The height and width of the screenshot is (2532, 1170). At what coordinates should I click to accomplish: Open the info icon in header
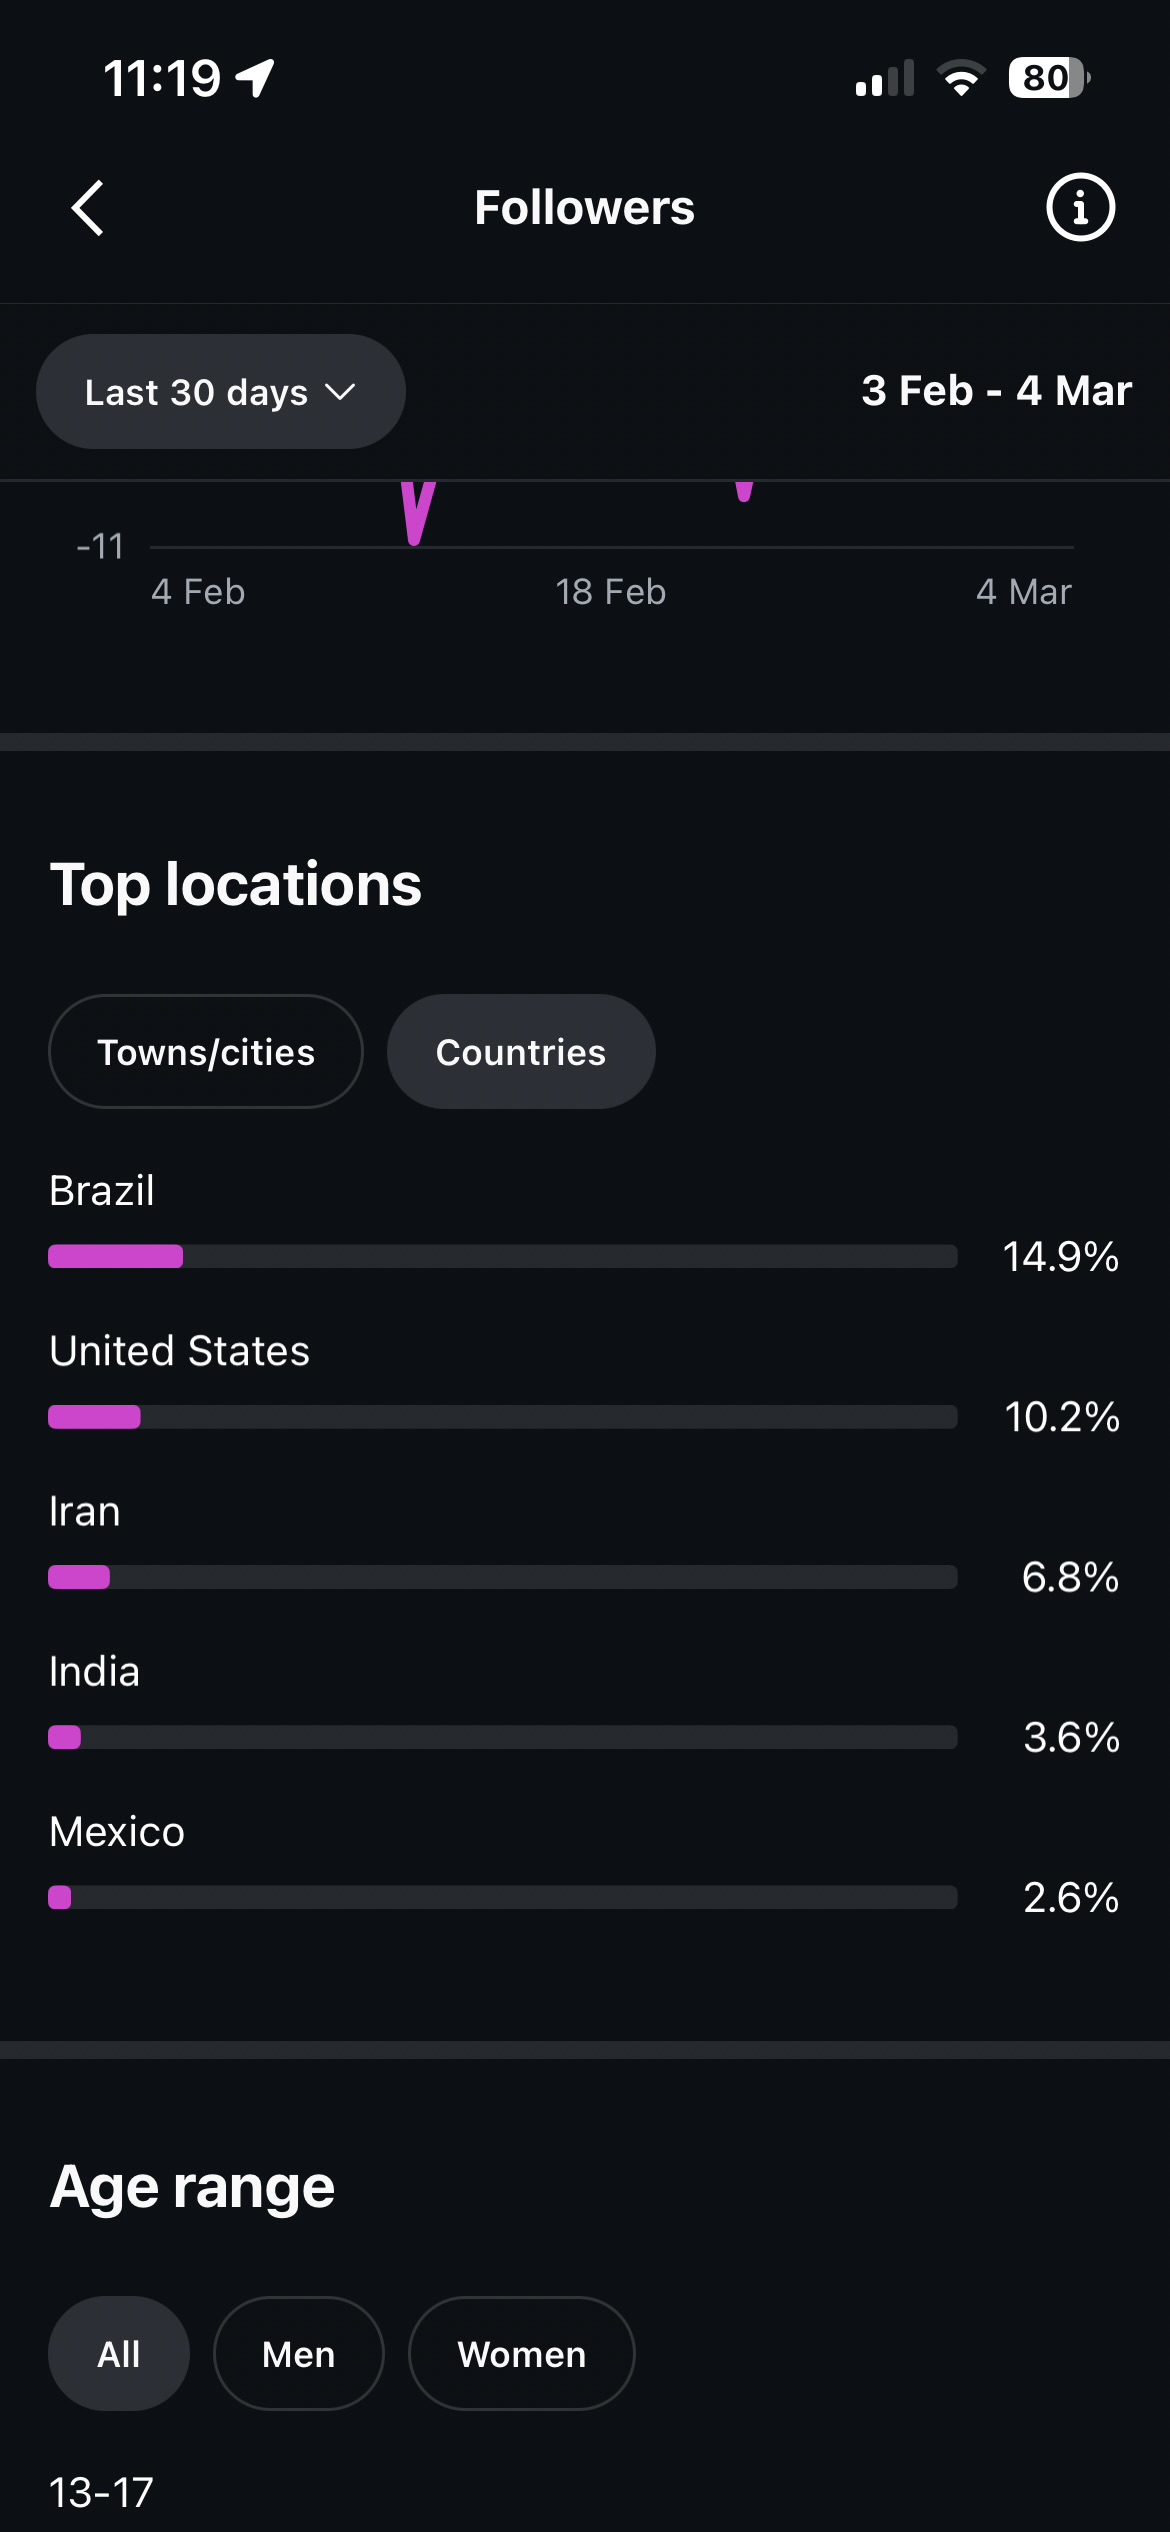tap(1080, 208)
